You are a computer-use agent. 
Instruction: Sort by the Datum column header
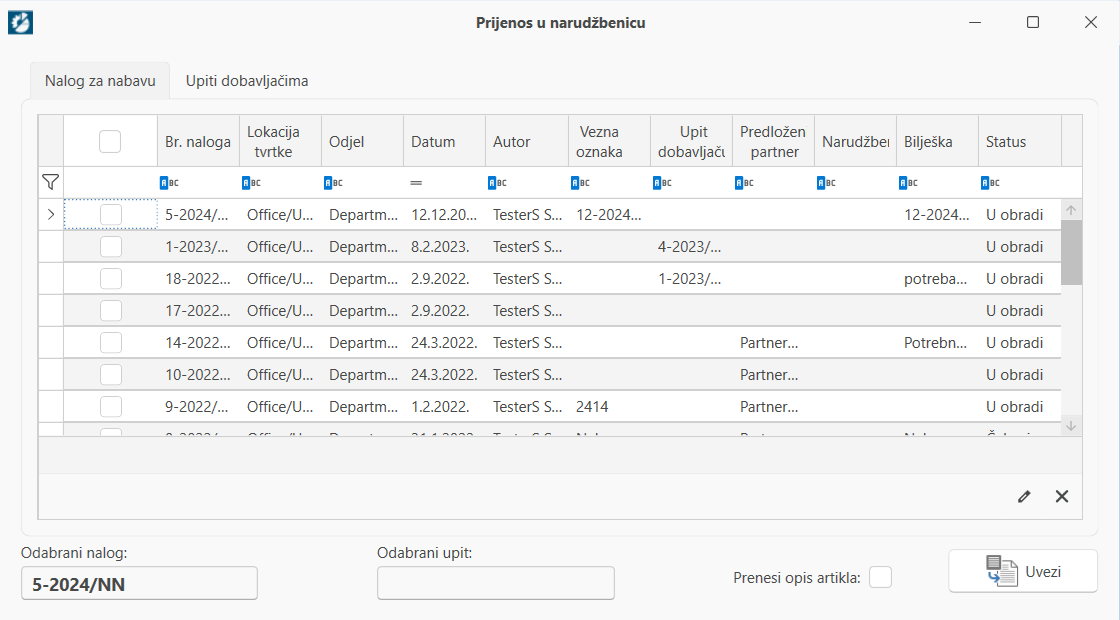444,141
